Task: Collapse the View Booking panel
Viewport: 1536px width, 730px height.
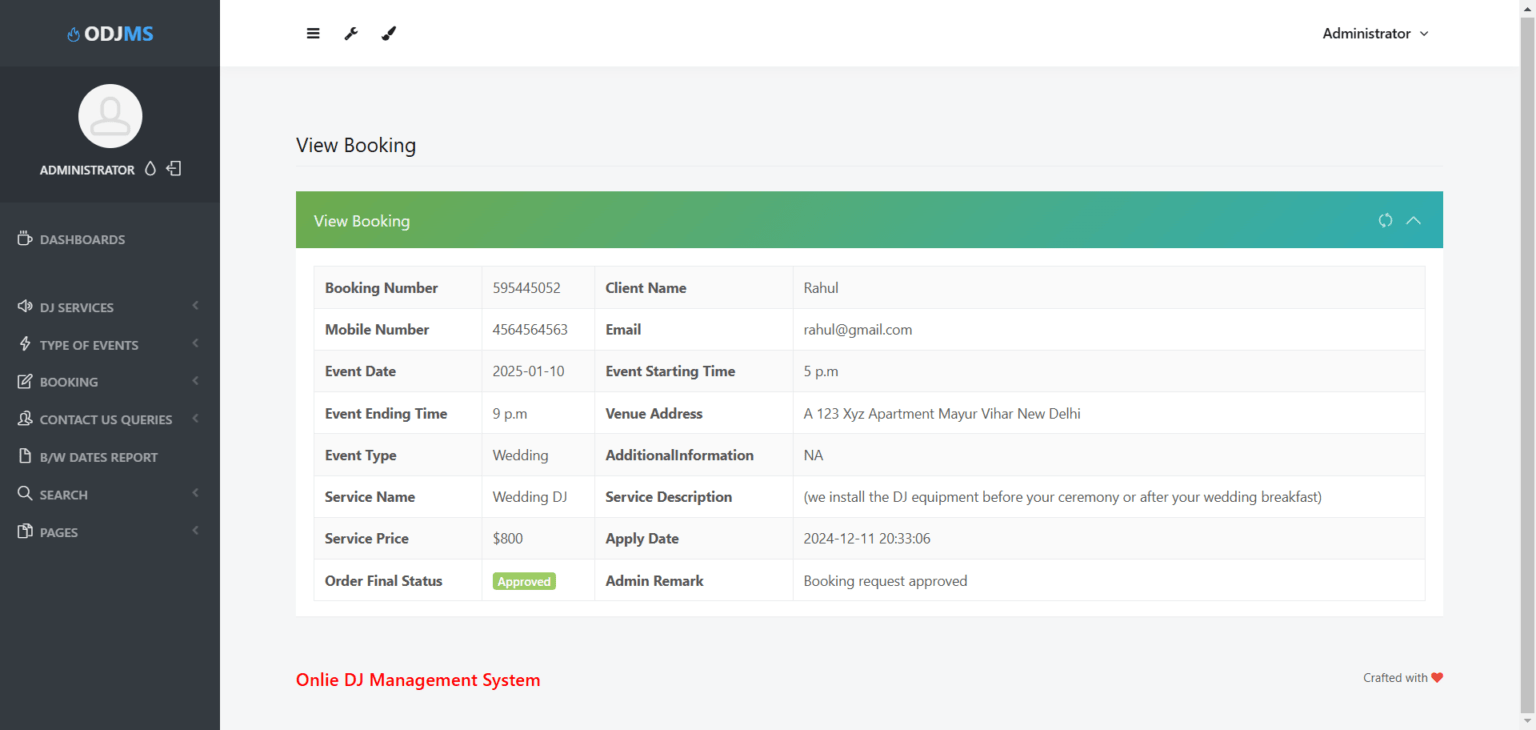Action: pos(1413,220)
